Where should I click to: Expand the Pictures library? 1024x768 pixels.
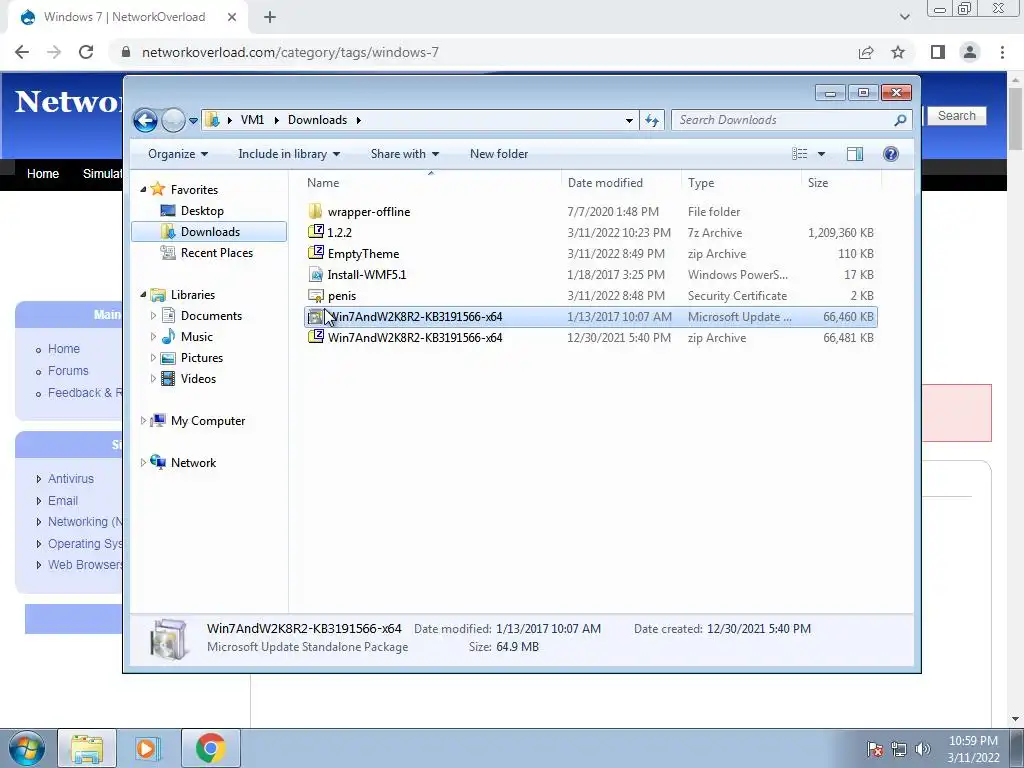153,358
